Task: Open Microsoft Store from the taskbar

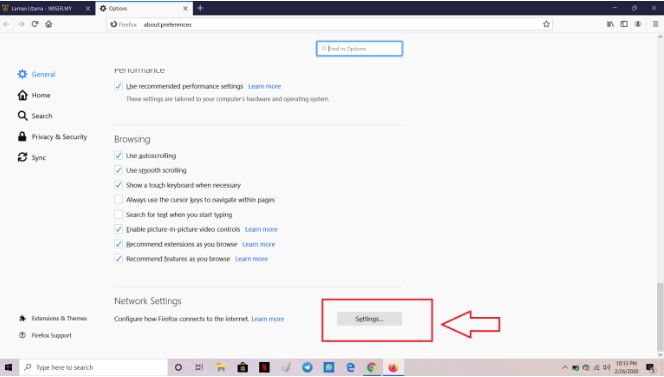Action: click(243, 367)
